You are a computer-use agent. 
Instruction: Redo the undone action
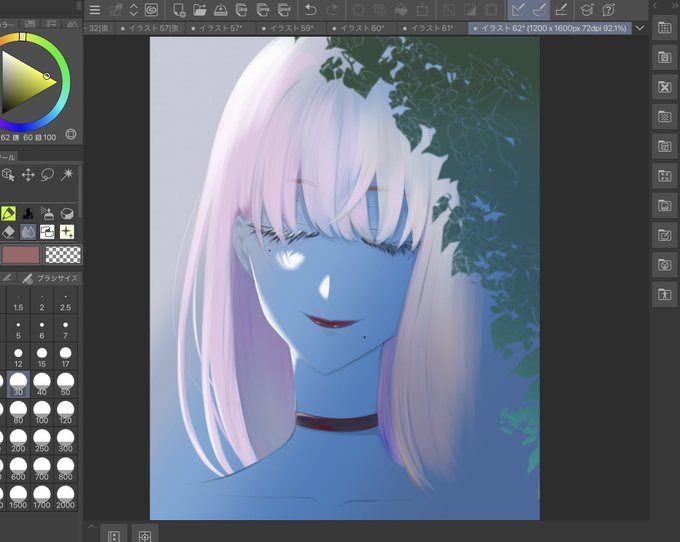tap(331, 10)
